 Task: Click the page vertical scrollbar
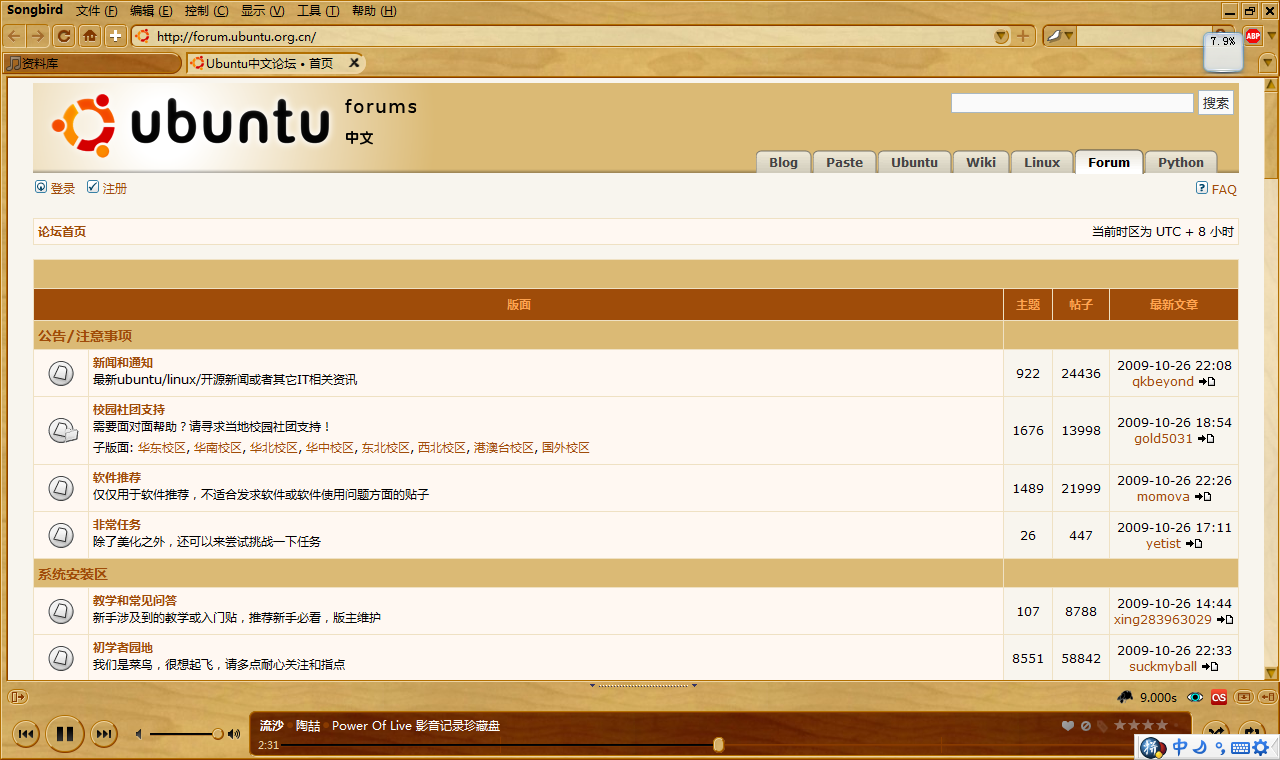click(x=1271, y=378)
